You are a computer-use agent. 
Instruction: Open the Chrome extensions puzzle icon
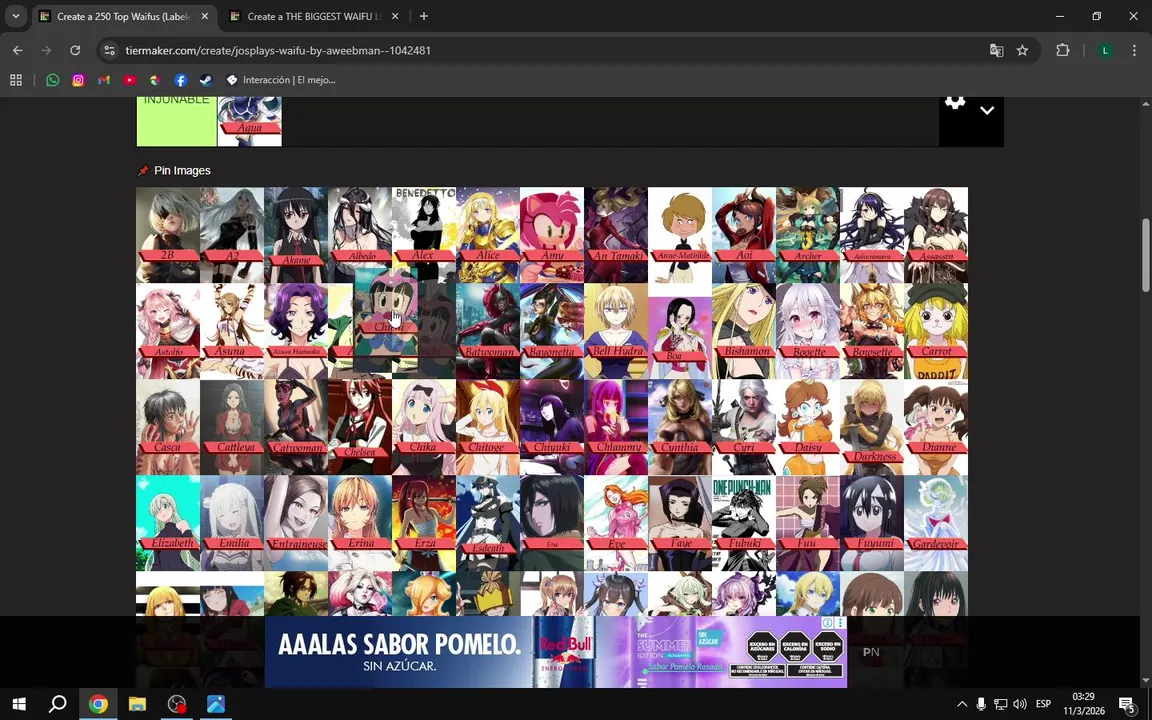click(1062, 51)
